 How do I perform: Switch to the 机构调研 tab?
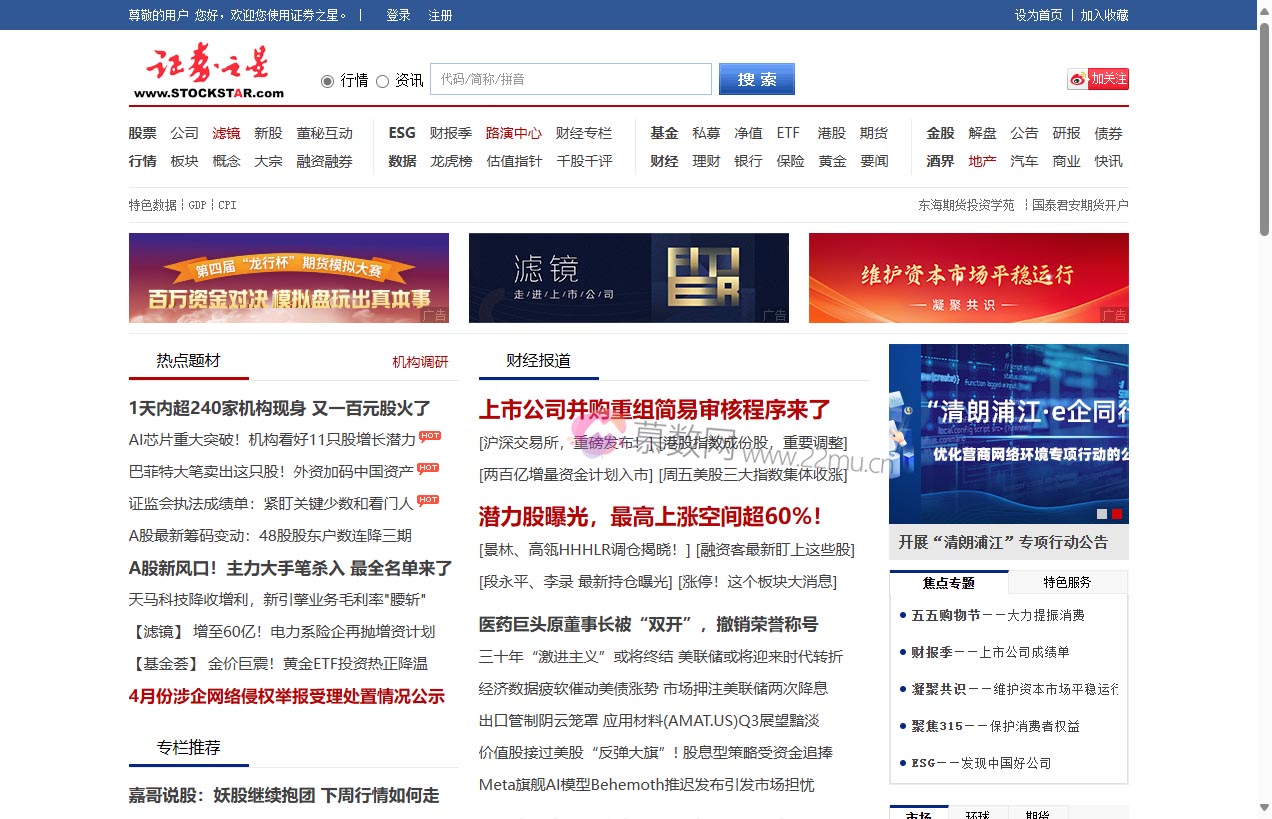(x=421, y=361)
